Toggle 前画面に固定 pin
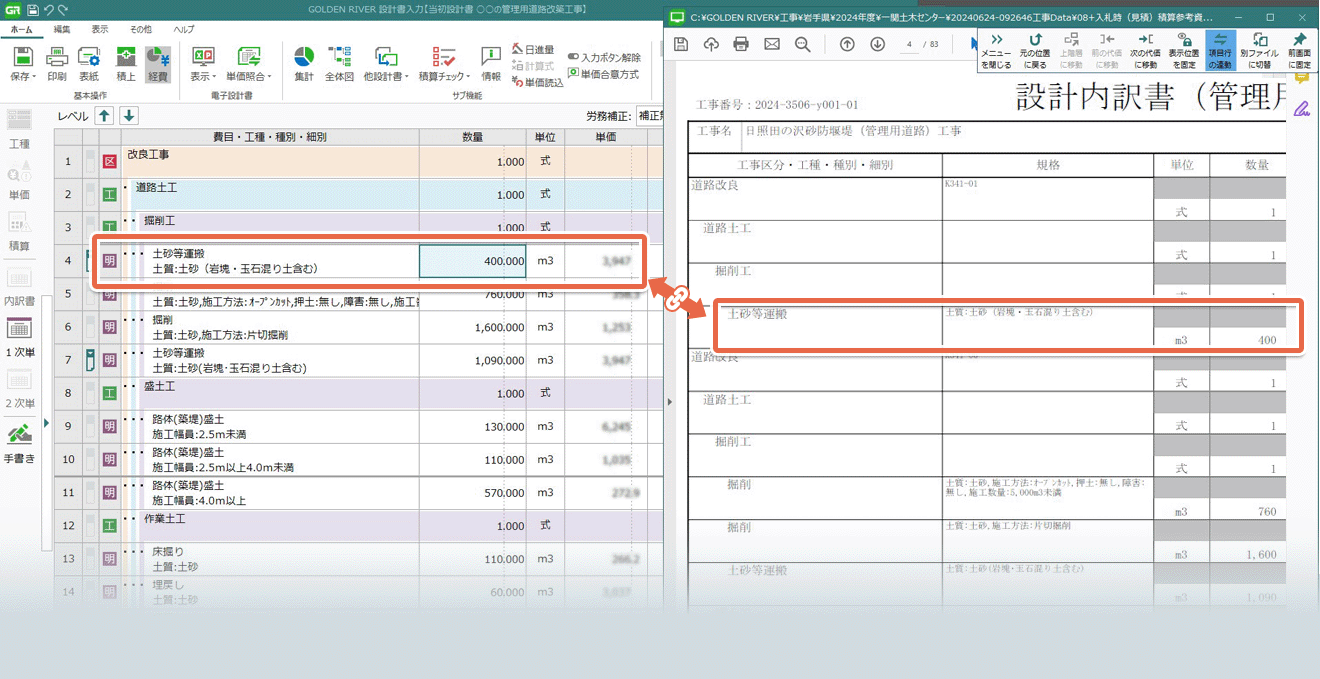 (1299, 51)
